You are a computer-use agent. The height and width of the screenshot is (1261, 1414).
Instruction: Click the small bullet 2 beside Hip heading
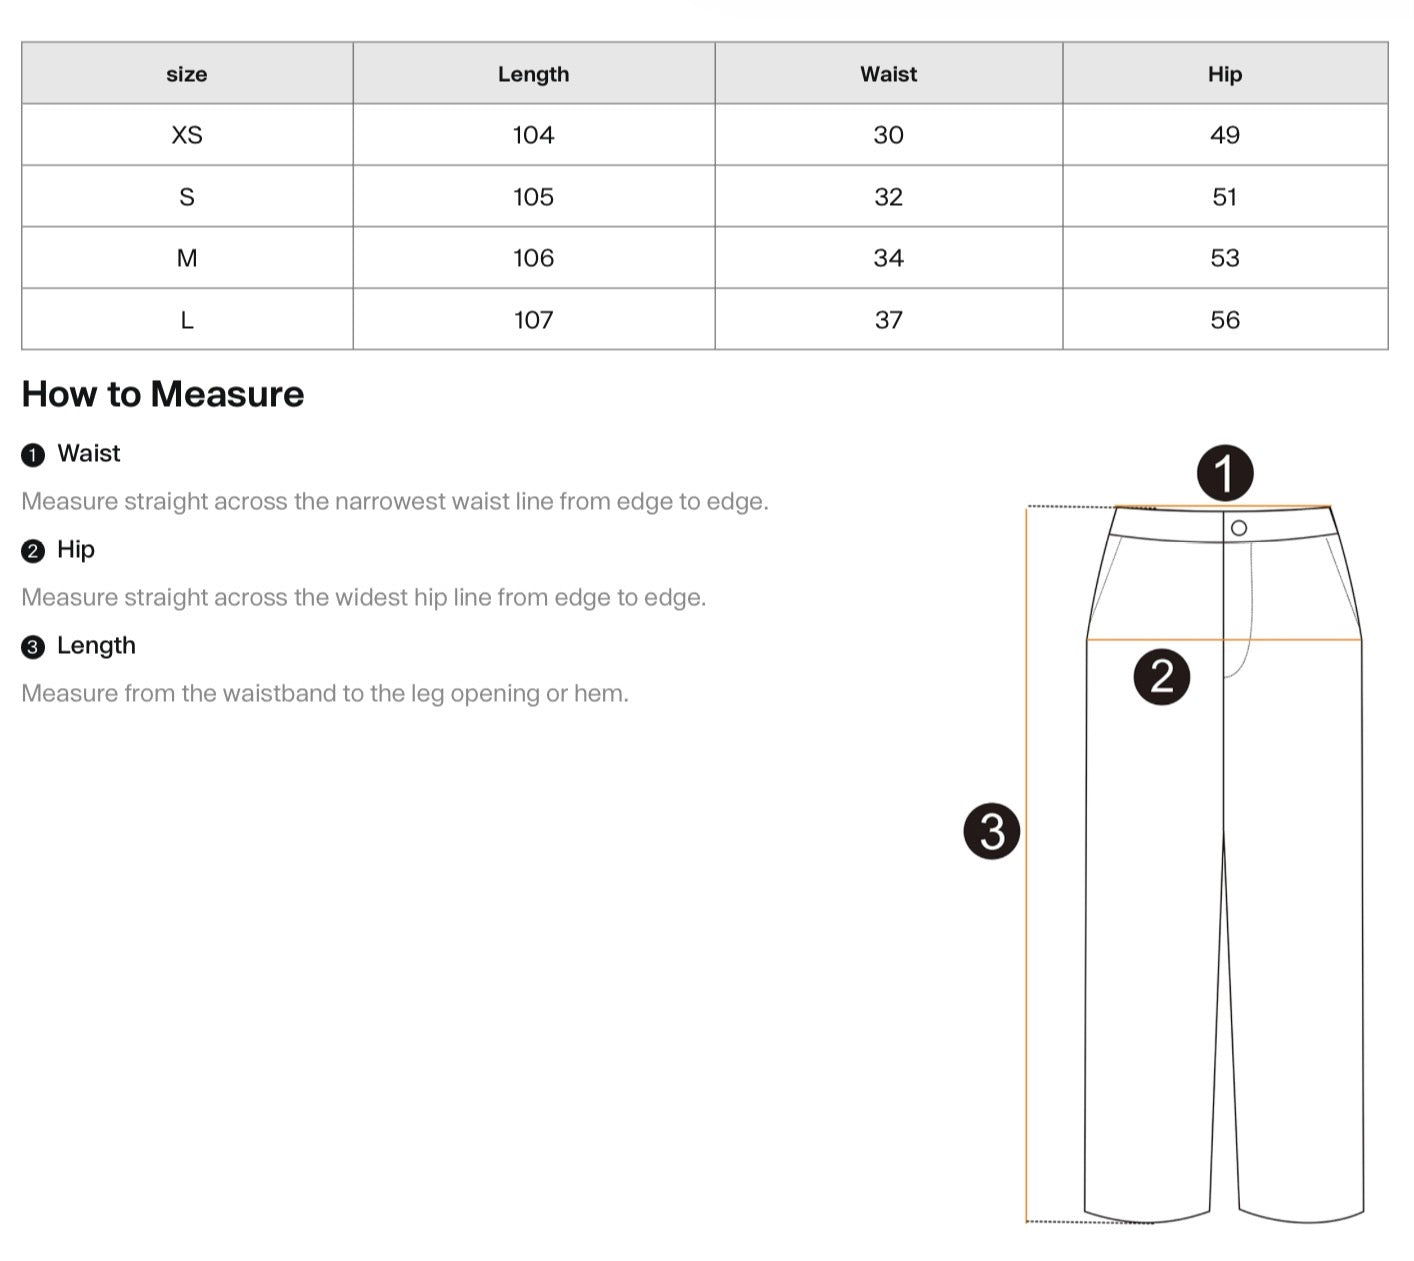click(x=33, y=551)
